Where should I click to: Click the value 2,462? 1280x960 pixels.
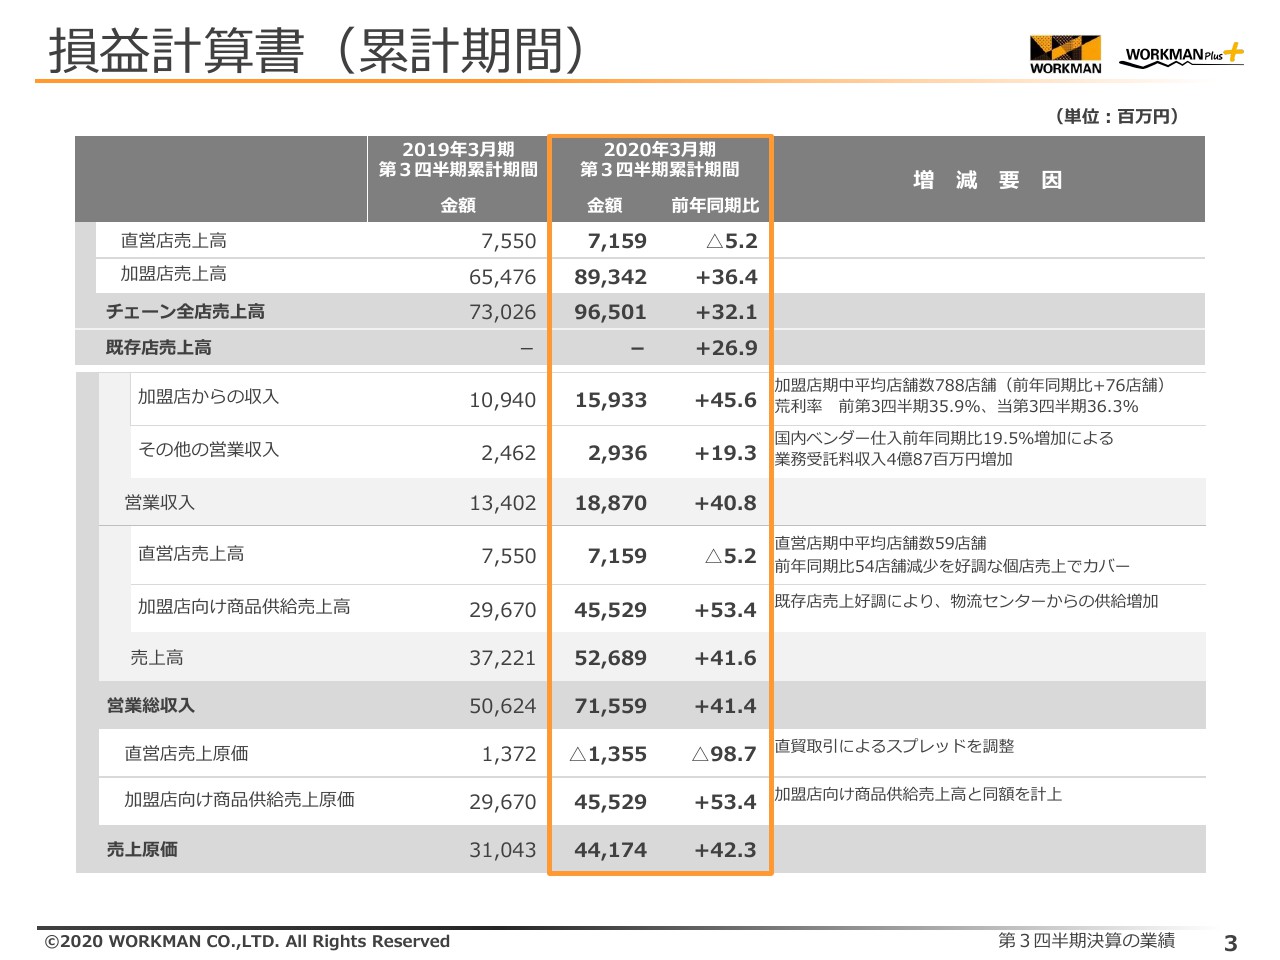pyautogui.click(x=508, y=453)
